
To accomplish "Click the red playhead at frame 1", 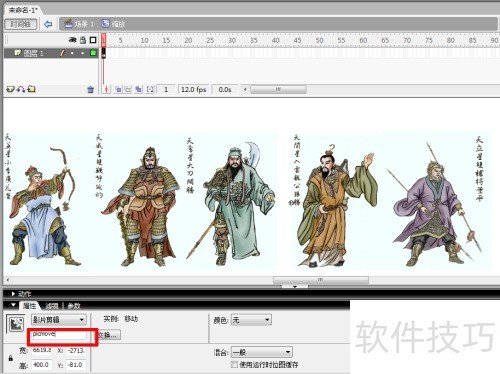I will [104, 40].
